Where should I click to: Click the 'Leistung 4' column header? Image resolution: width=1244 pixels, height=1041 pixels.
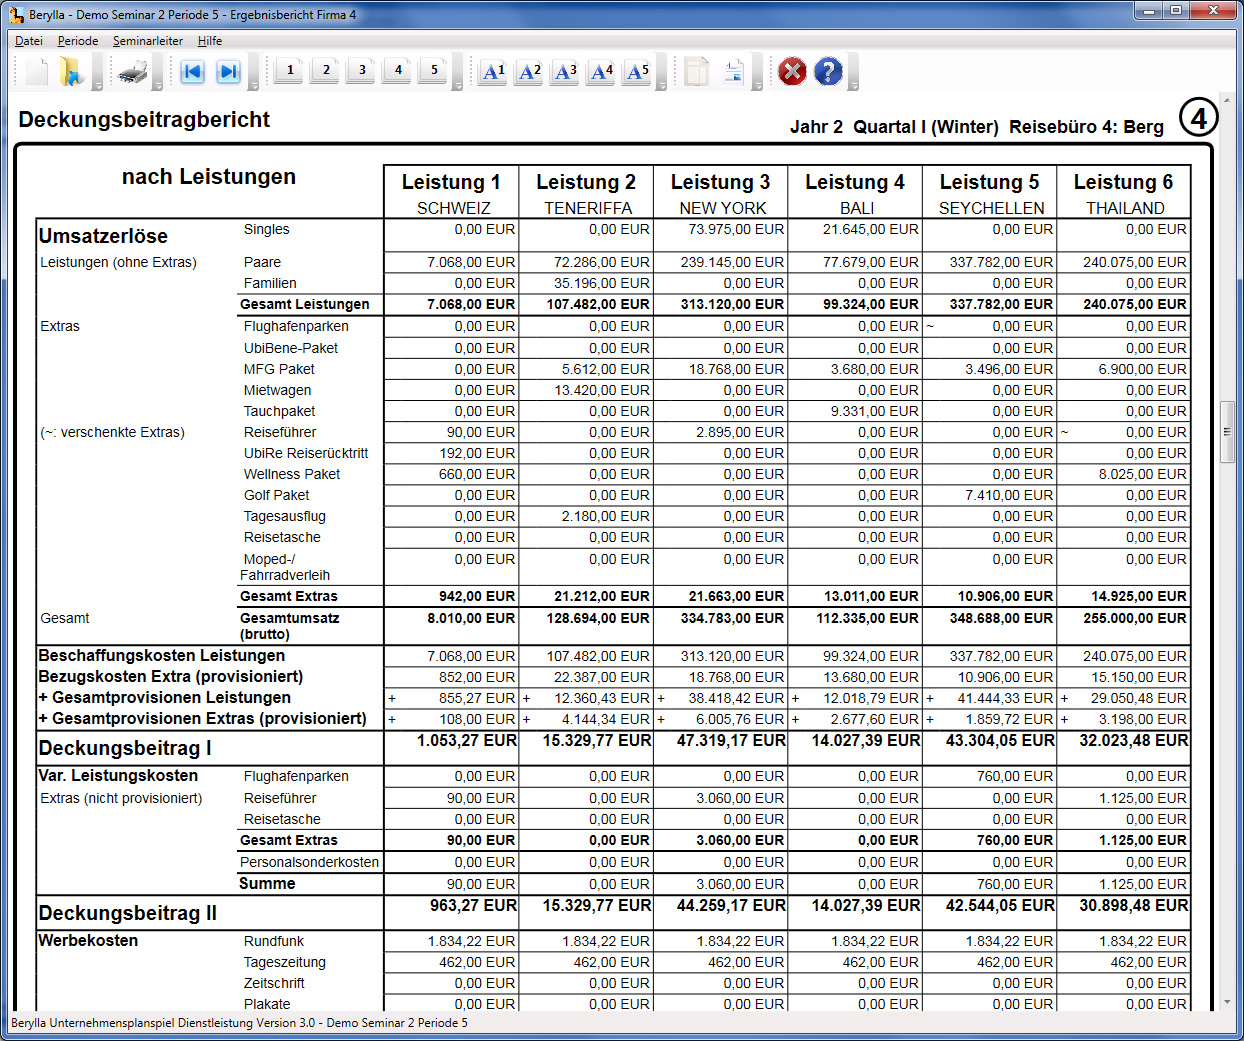(x=855, y=182)
